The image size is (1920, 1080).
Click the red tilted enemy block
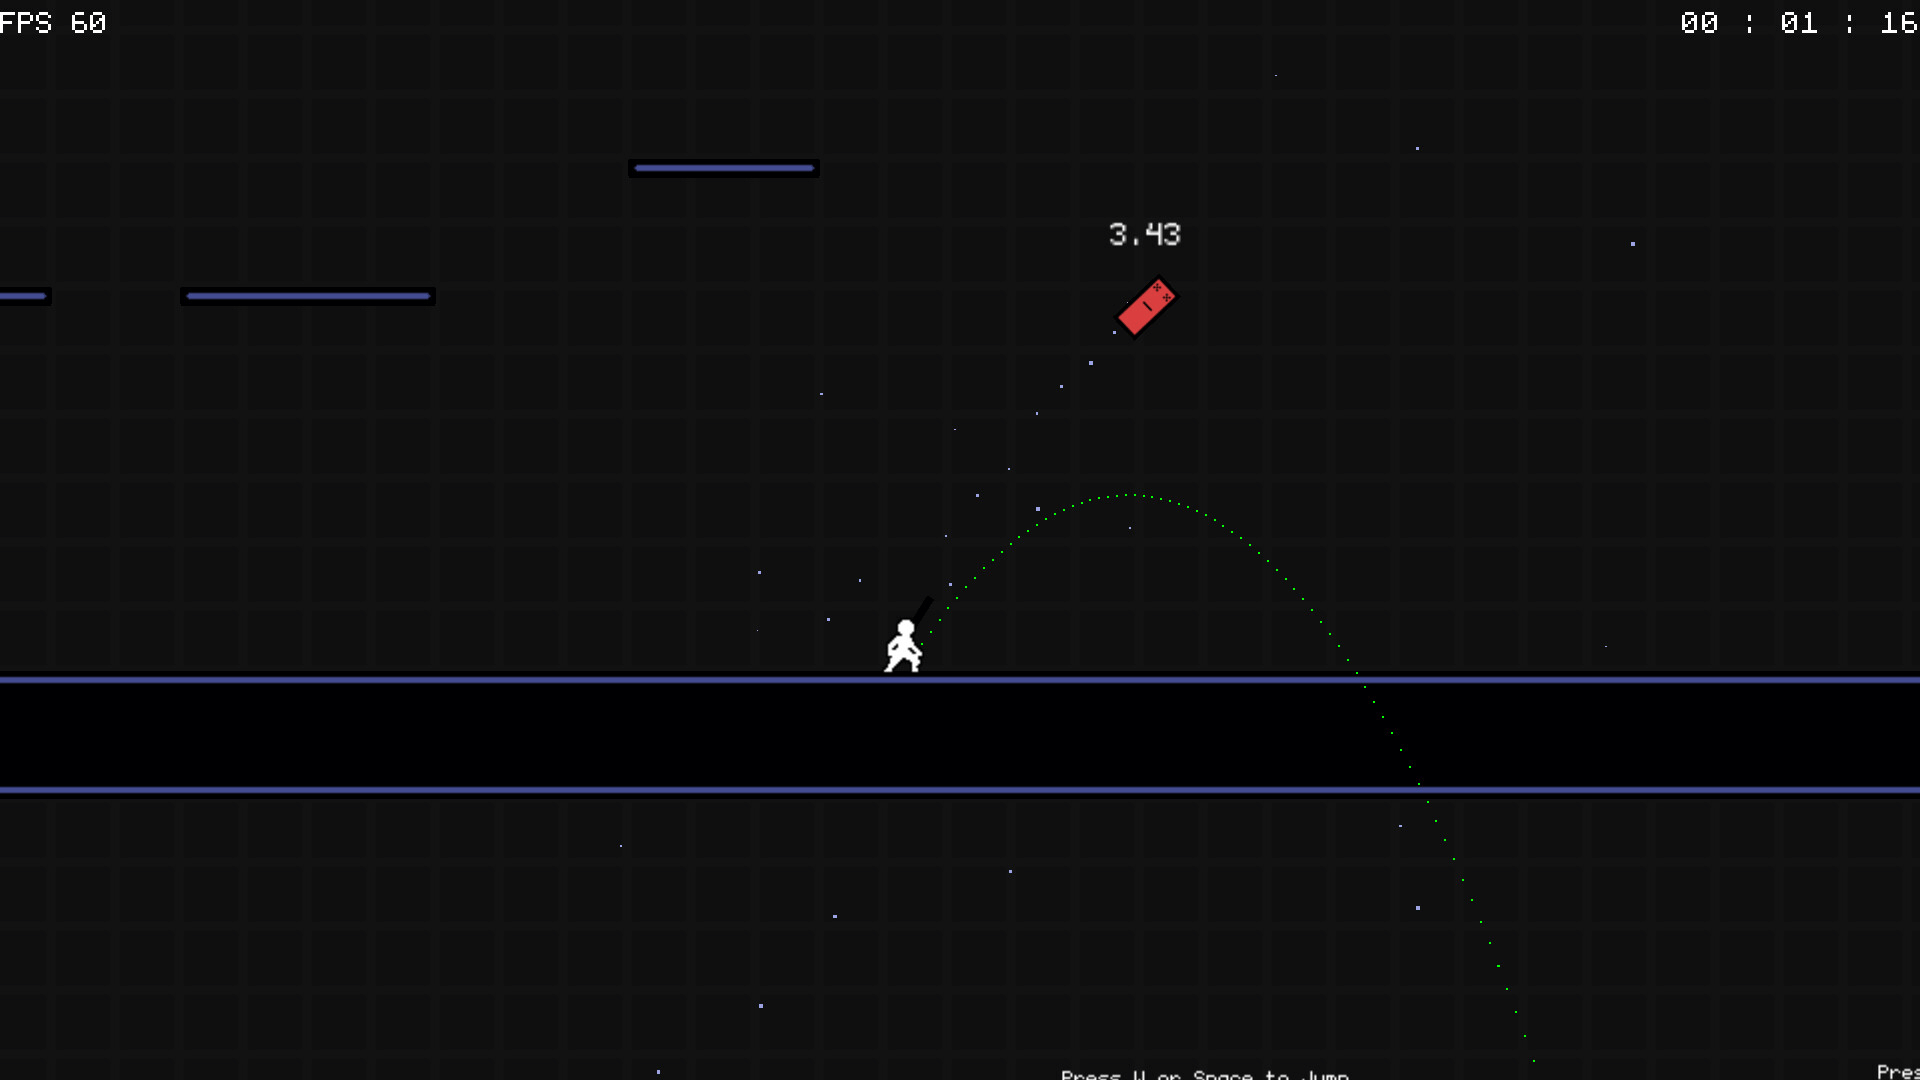click(1147, 307)
